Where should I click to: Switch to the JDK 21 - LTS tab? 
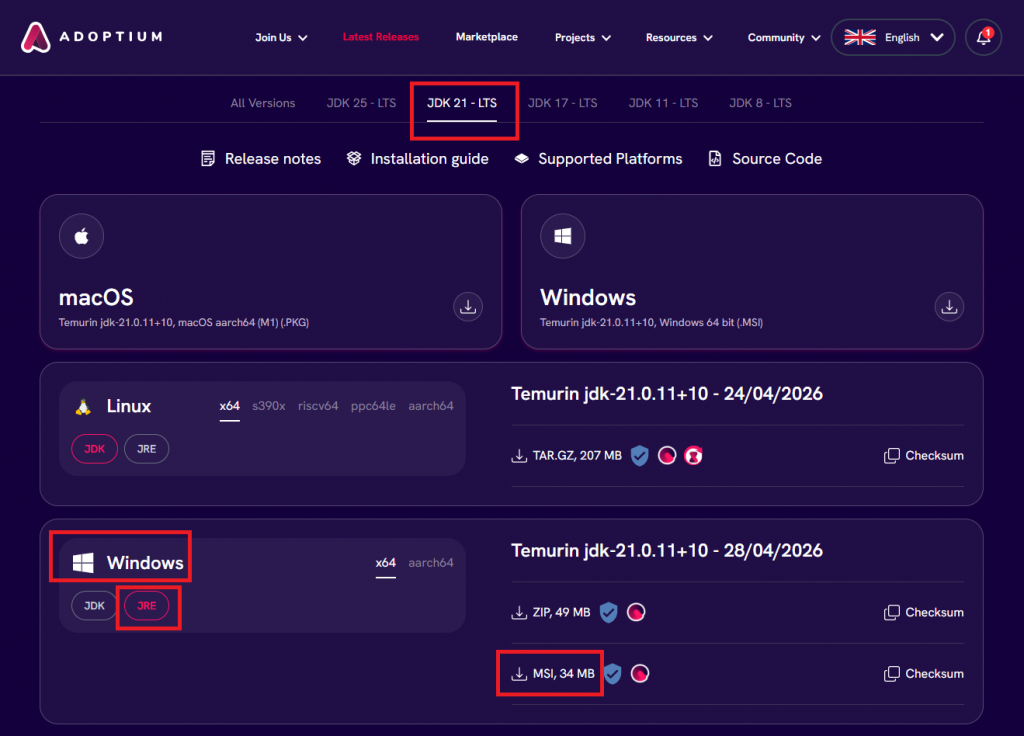point(462,103)
